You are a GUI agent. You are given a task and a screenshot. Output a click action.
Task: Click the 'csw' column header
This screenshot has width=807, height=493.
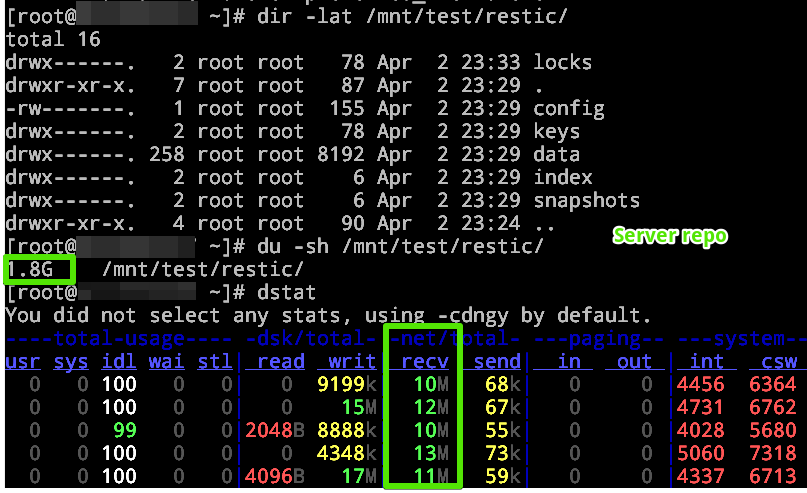[779, 362]
